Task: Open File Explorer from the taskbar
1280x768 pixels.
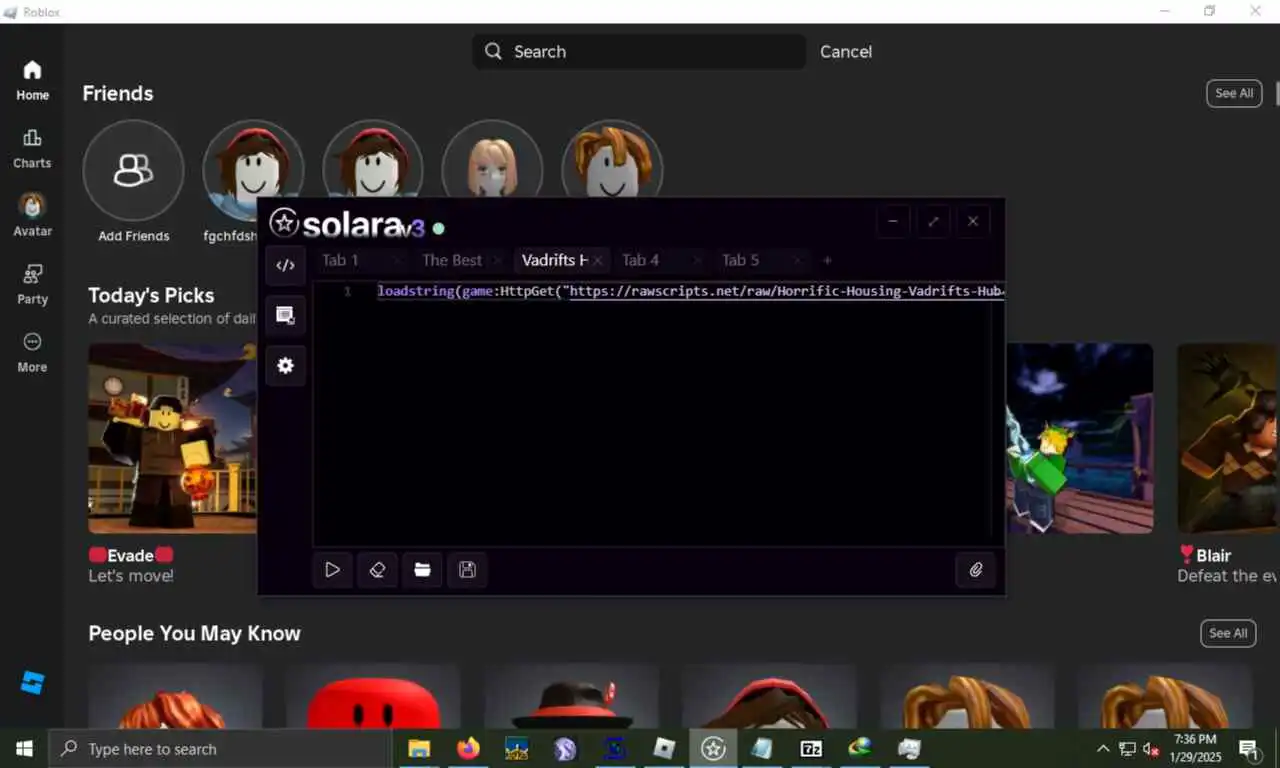Action: point(419,748)
